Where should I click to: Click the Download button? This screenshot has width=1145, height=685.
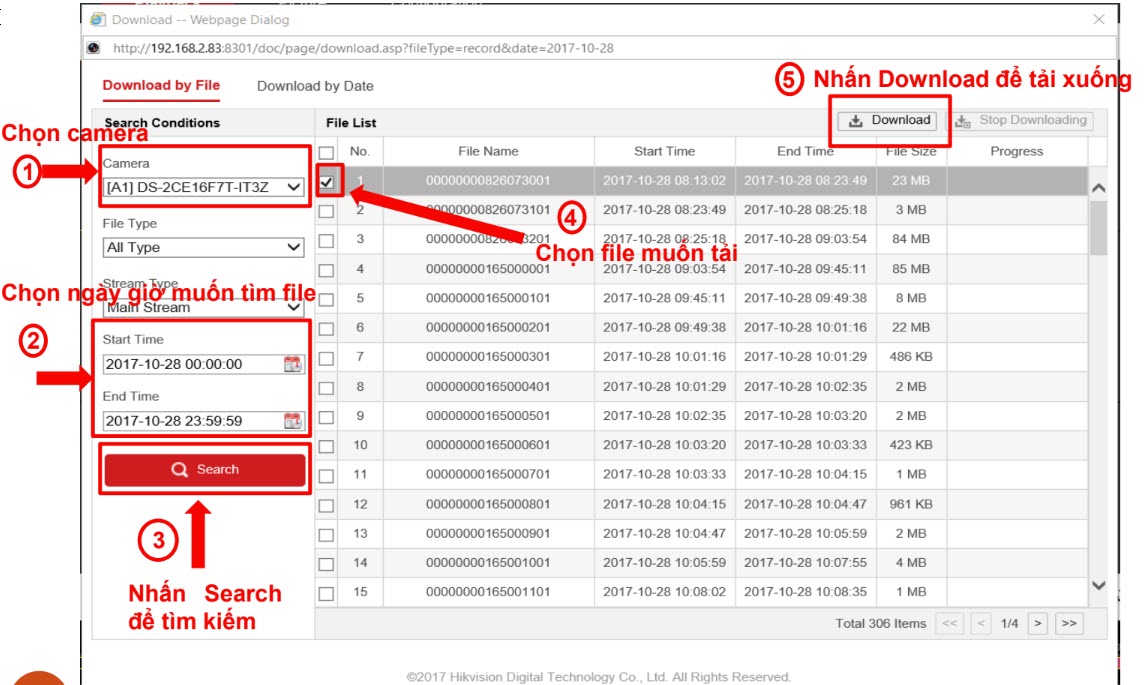pyautogui.click(x=889, y=120)
